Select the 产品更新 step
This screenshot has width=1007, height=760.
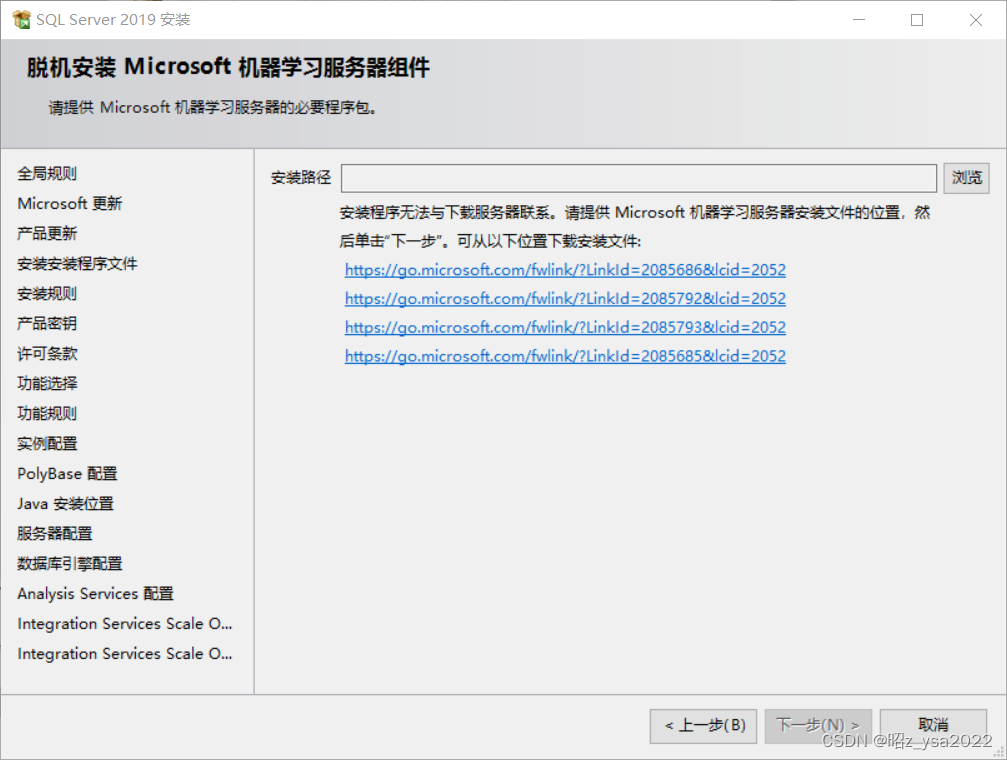pos(47,234)
